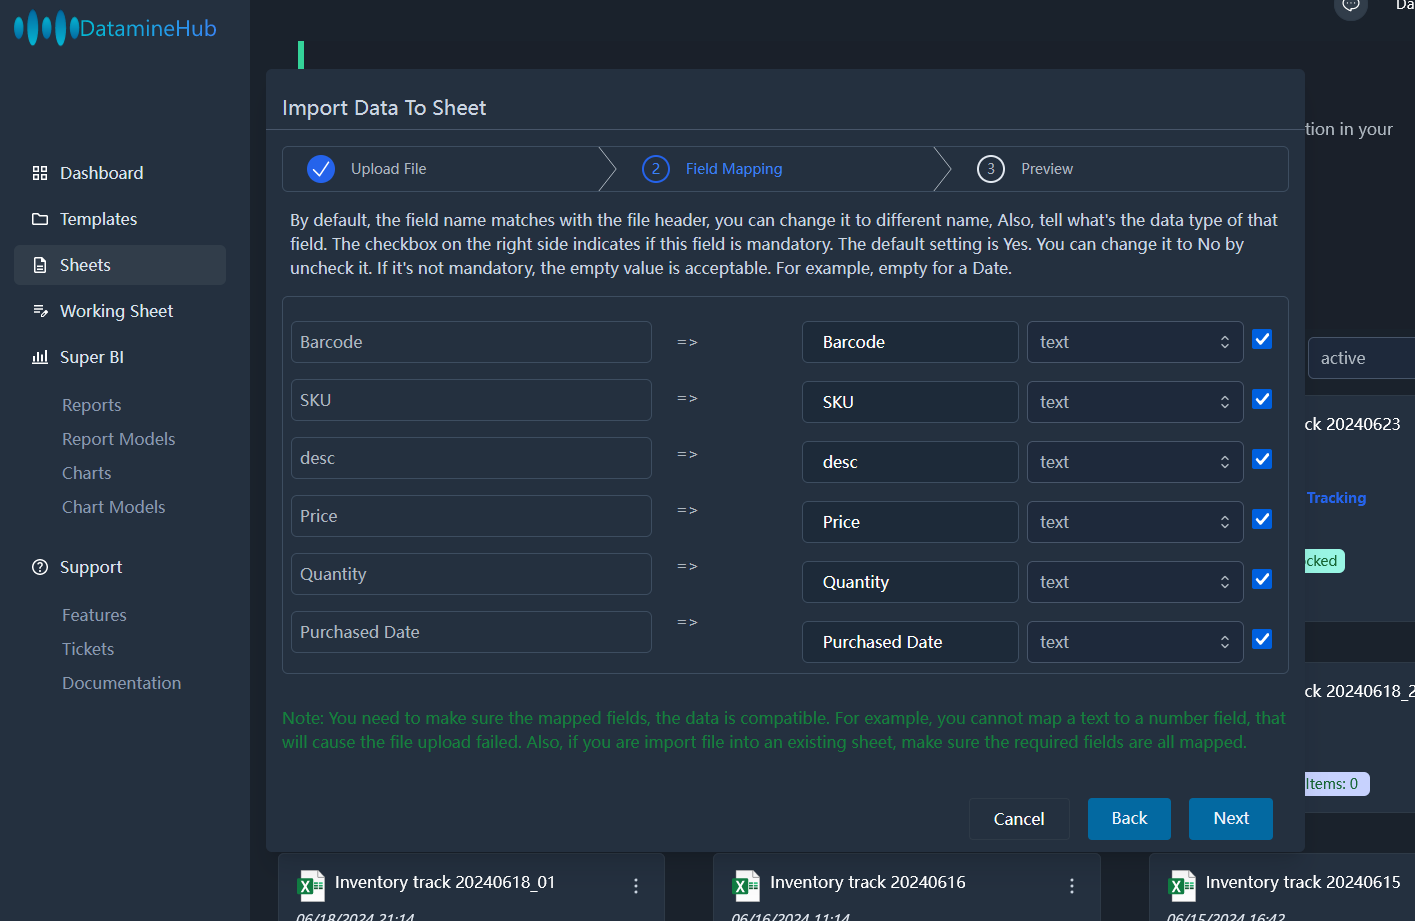Open three-dot menu for Inventory track 20240618_01
The height and width of the screenshot is (921, 1415).
(x=636, y=886)
